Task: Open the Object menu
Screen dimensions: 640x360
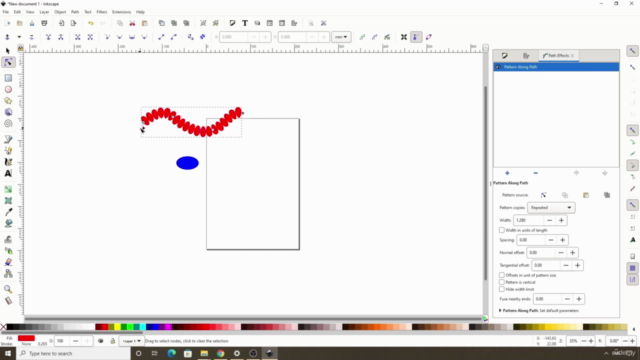Action: click(60, 12)
